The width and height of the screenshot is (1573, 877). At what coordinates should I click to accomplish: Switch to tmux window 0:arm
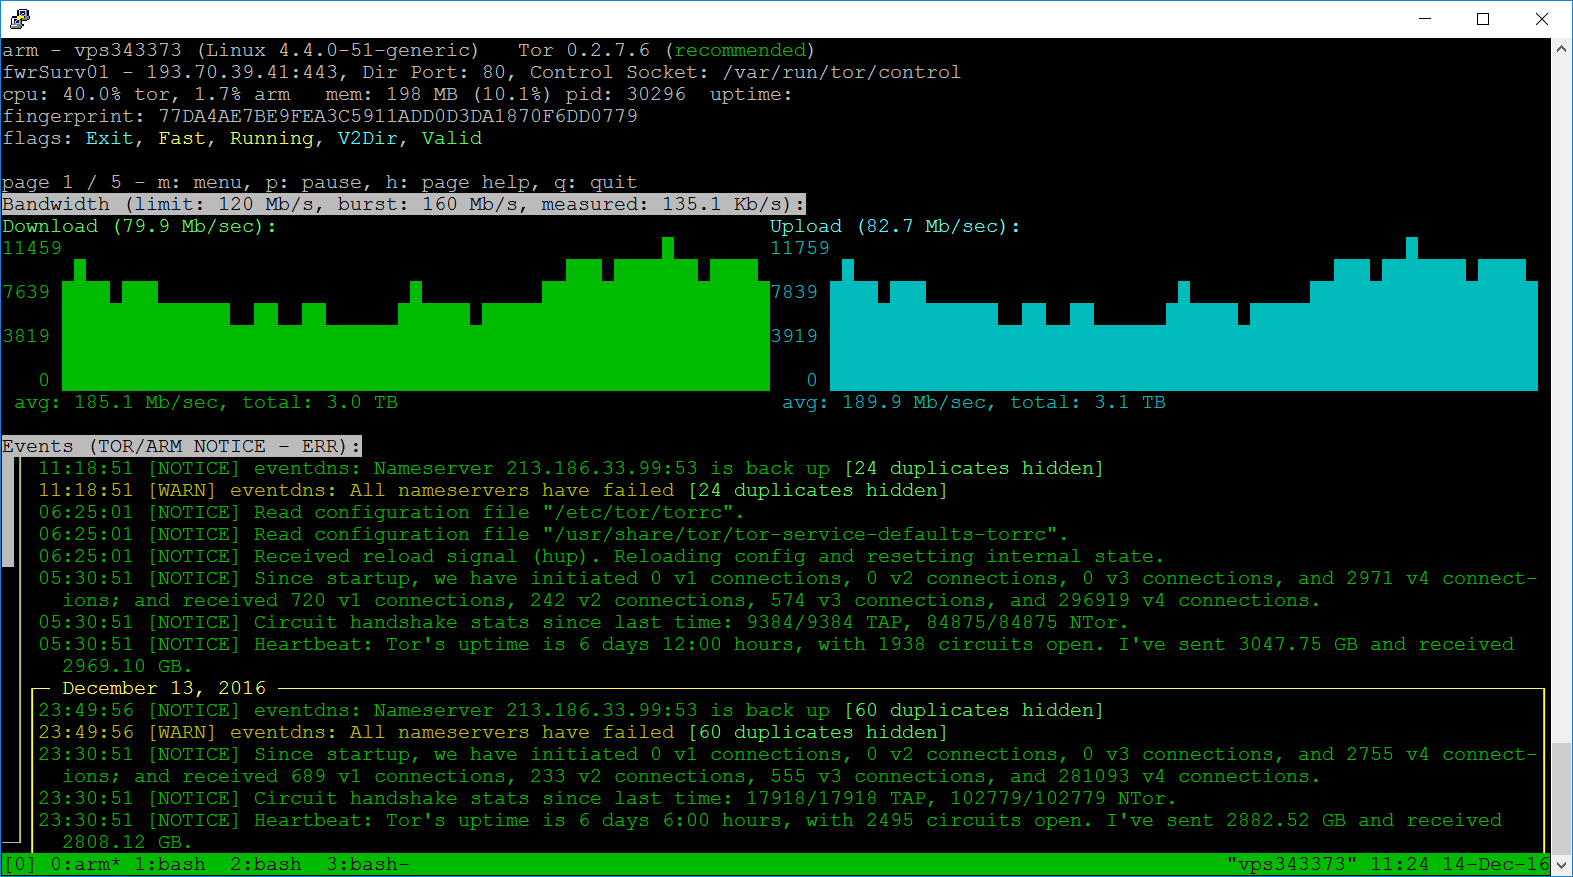(85, 864)
